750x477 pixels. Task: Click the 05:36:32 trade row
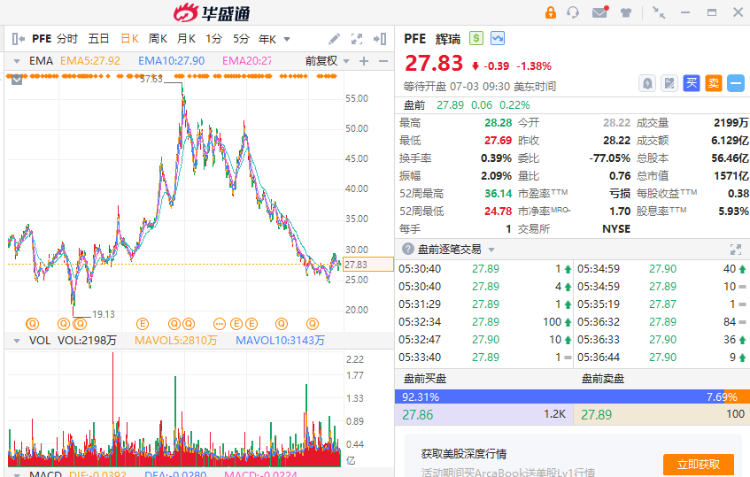coord(662,322)
